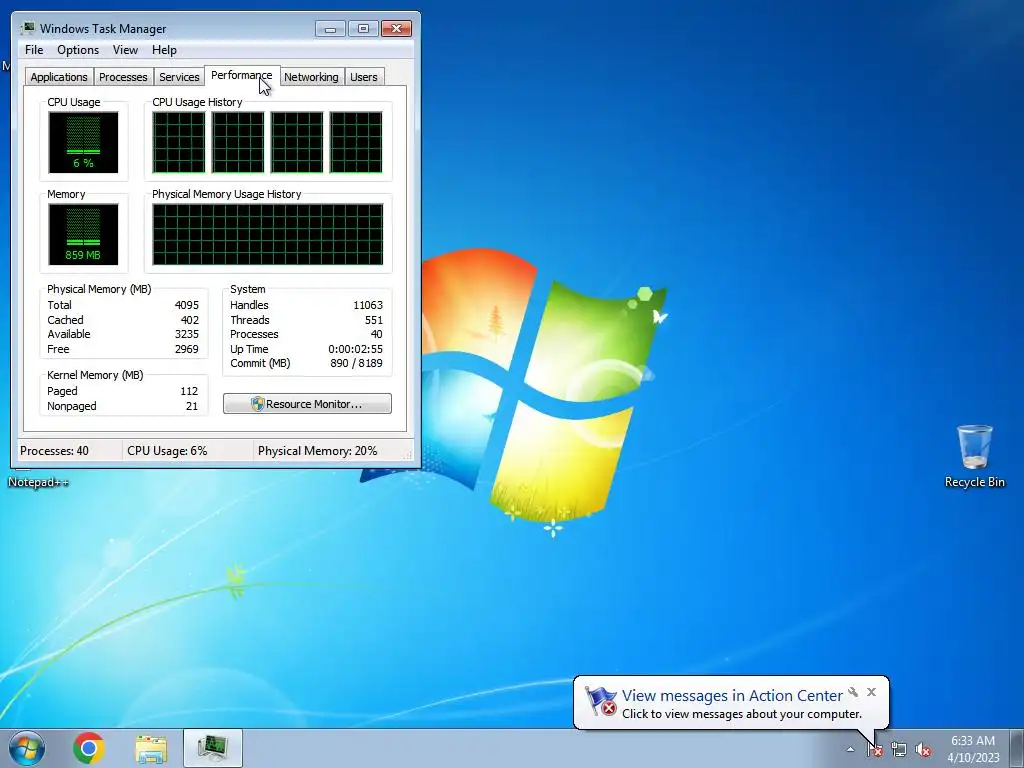Switch to the Services tab

coord(179,77)
